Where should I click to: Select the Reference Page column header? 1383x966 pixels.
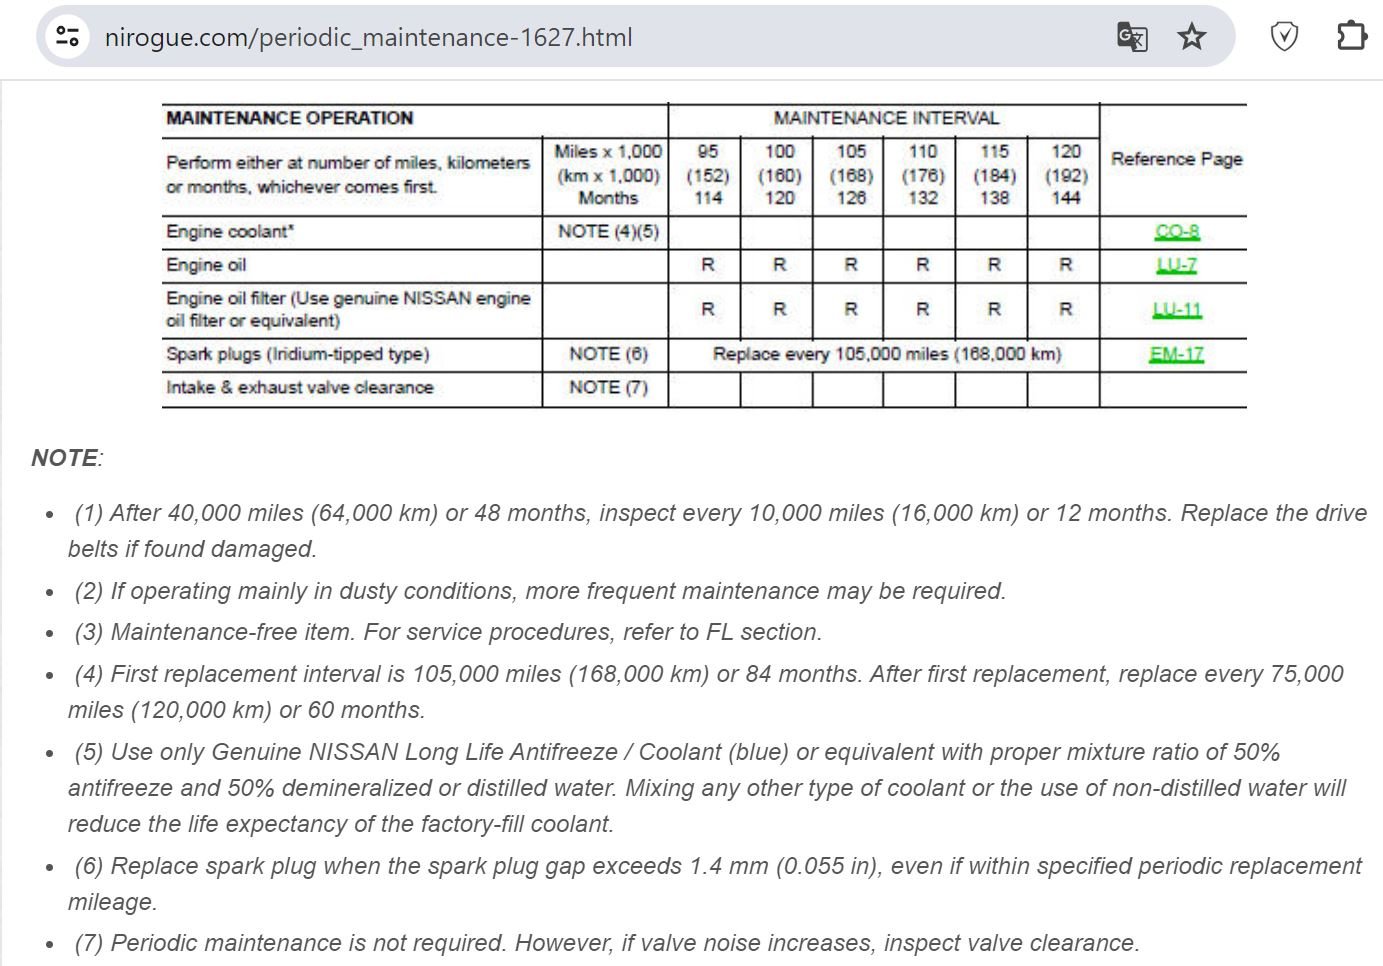1177,159
